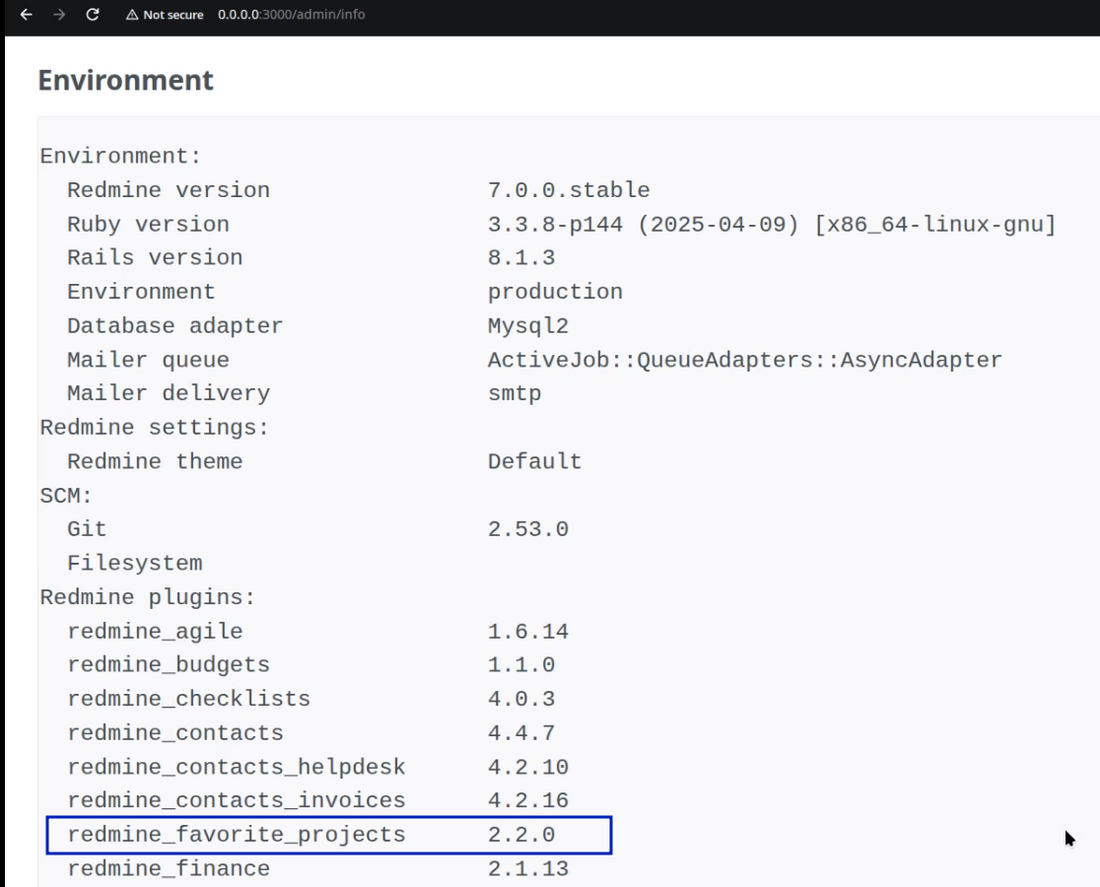
Task: Click the Not secure warning indicator
Action: [164, 15]
